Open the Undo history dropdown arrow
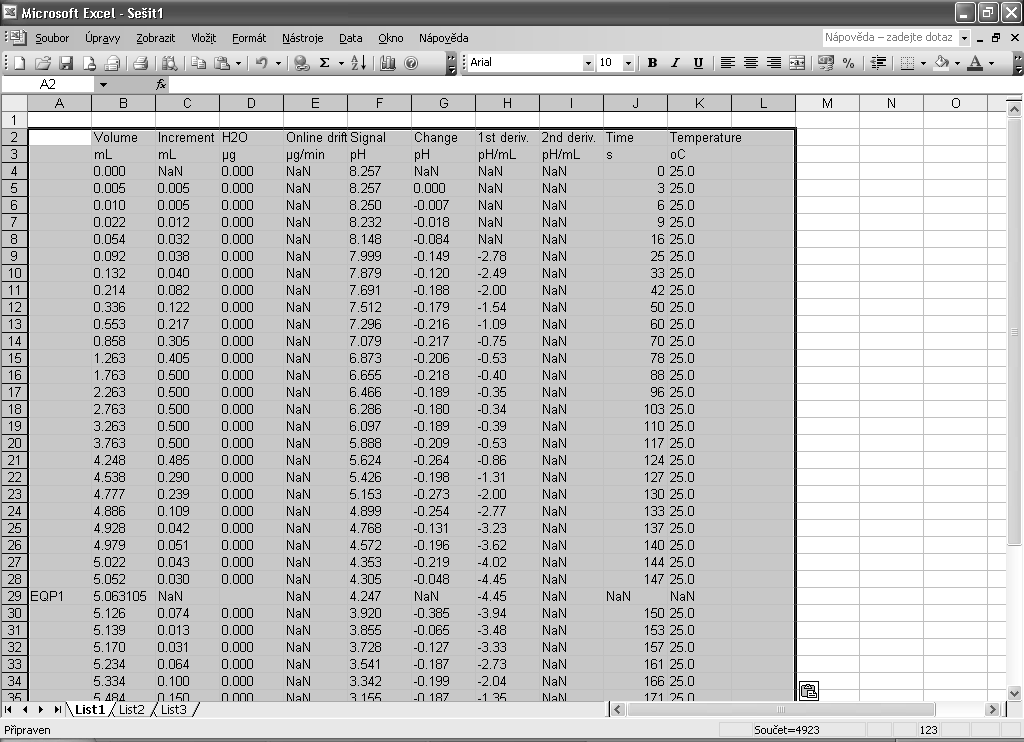Screen dimensions: 1024x742 278,63
